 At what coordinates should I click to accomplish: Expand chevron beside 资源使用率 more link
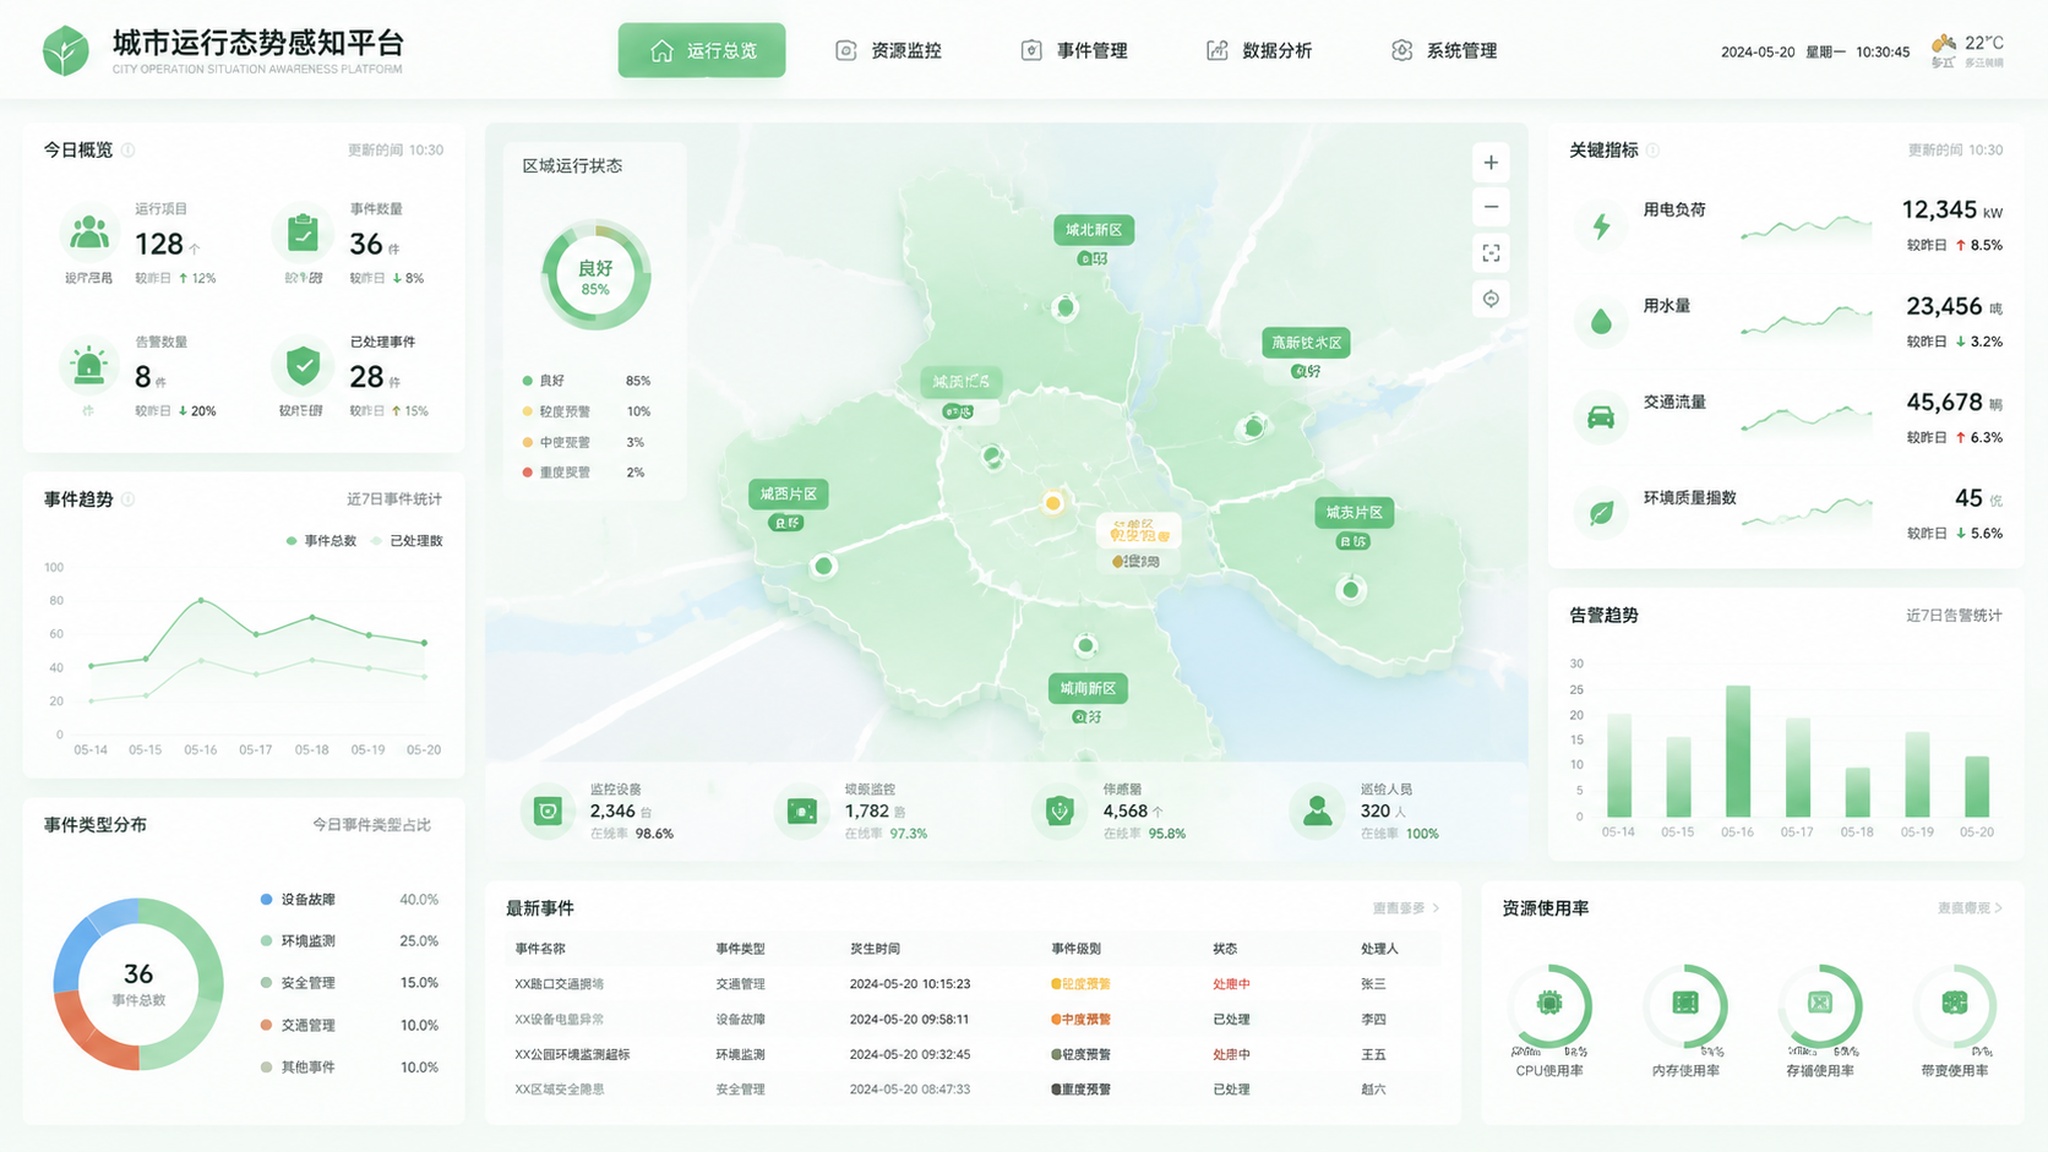[1999, 908]
